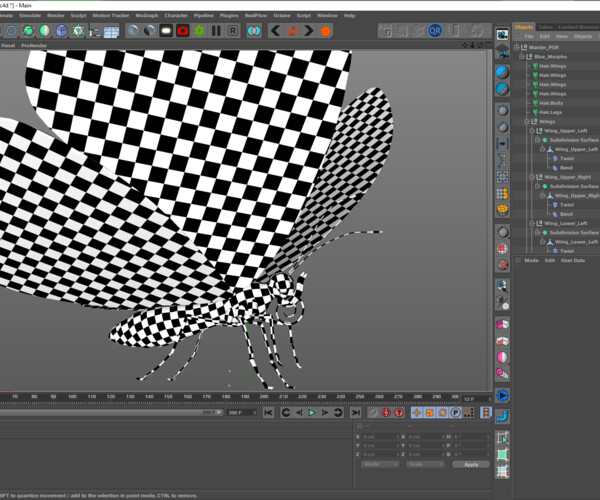This screenshot has width=600, height=500.
Task: Open the RealFlow menu
Action: 256,15
